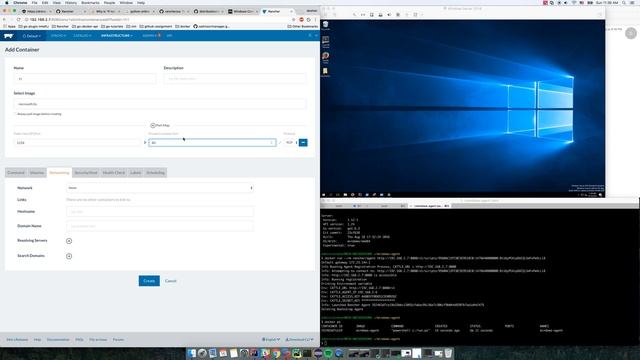Screen dimensions: 640x360
Task: Focus the Description field
Action: click(235, 79)
